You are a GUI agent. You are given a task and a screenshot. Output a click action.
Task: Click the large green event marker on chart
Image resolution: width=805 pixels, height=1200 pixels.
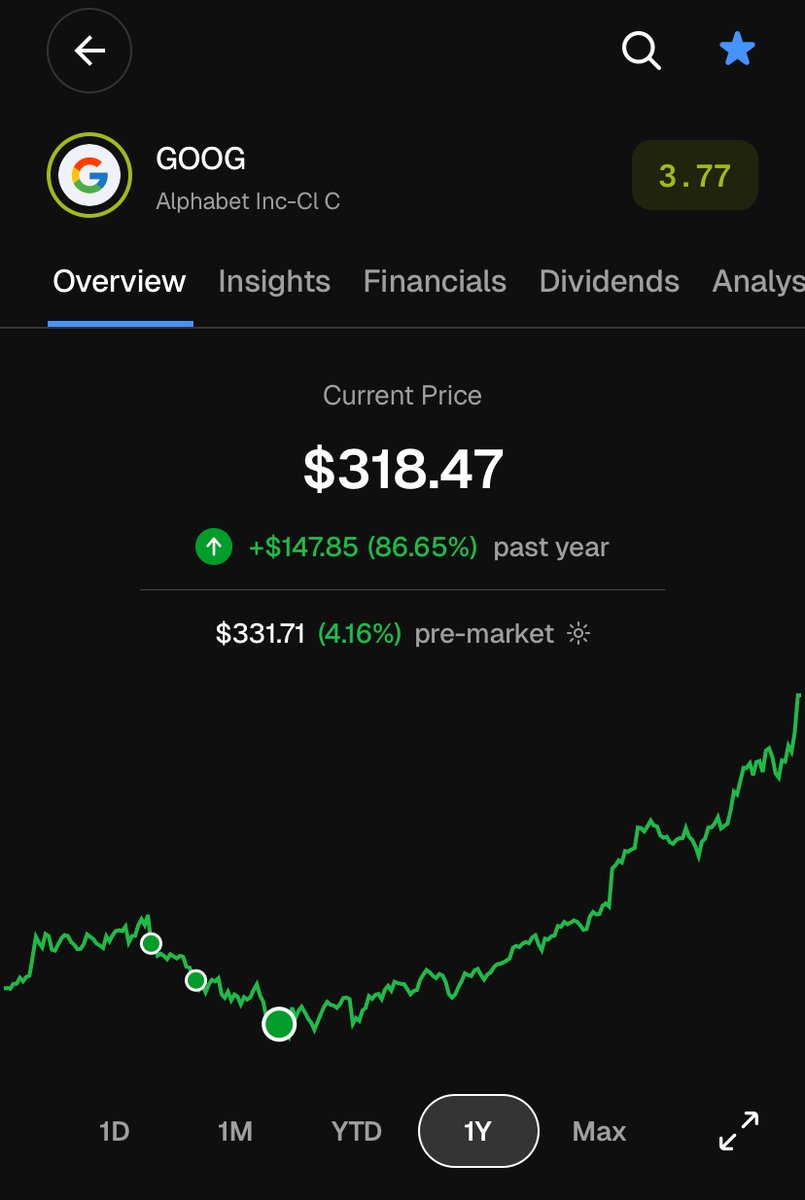coord(278,1022)
